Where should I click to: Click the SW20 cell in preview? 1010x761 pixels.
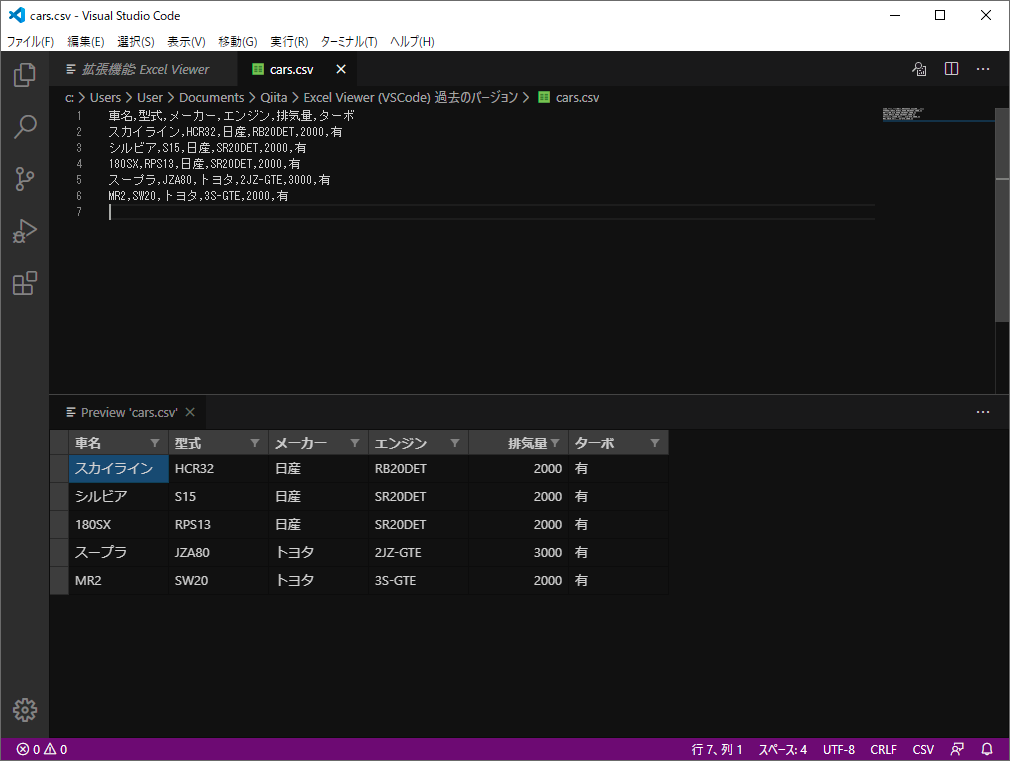218,581
